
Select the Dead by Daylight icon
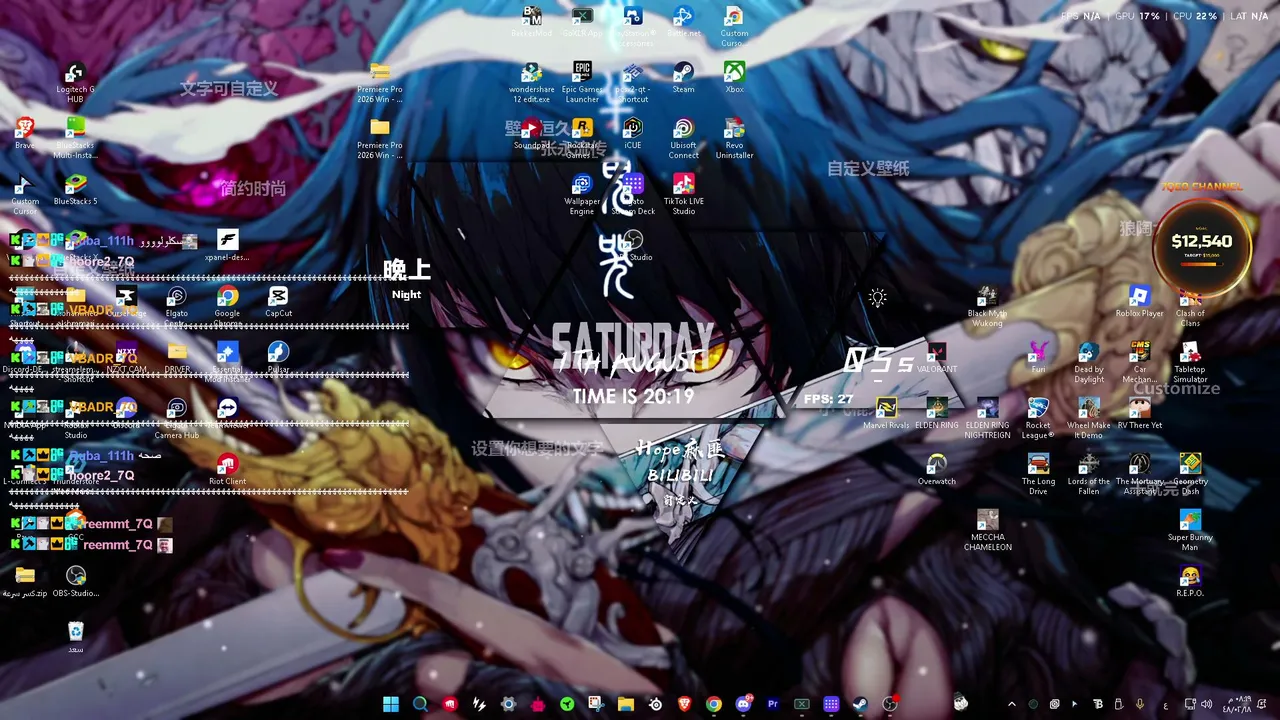coord(1089,363)
